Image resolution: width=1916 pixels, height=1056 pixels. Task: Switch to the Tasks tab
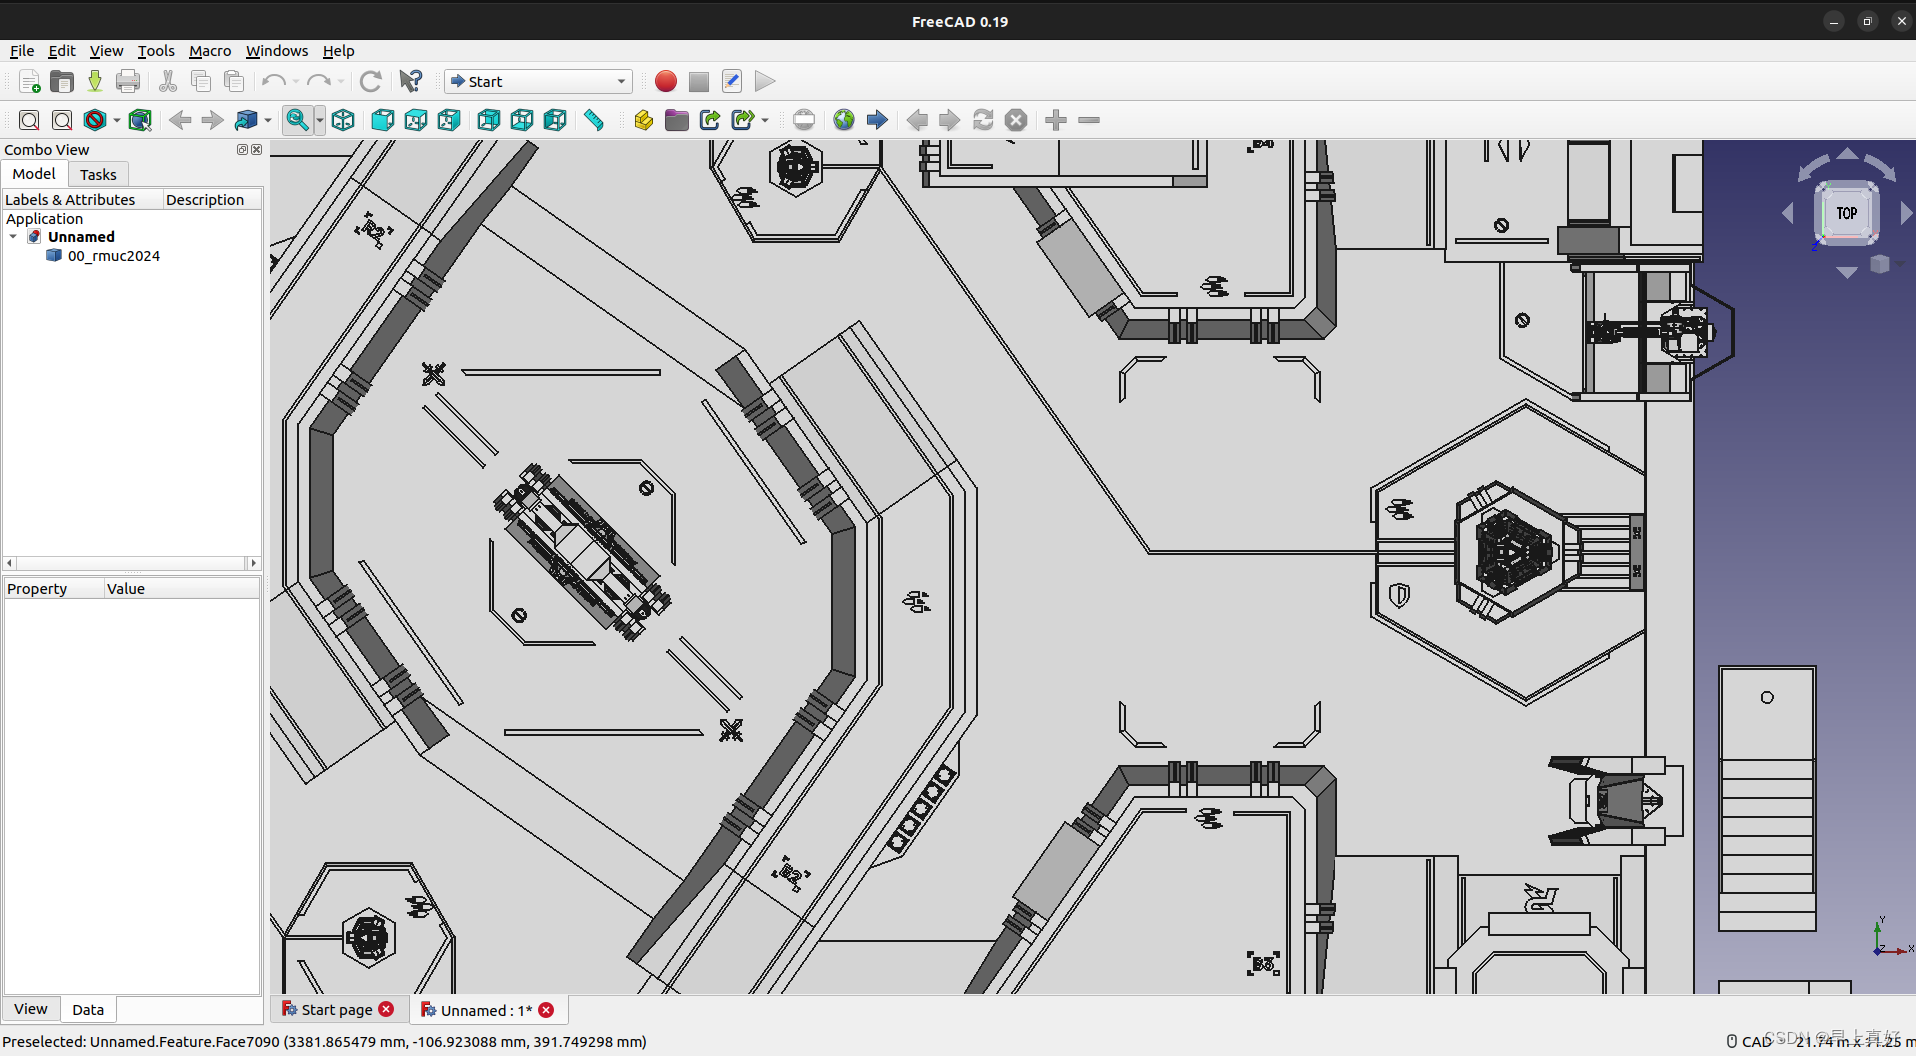tap(97, 174)
